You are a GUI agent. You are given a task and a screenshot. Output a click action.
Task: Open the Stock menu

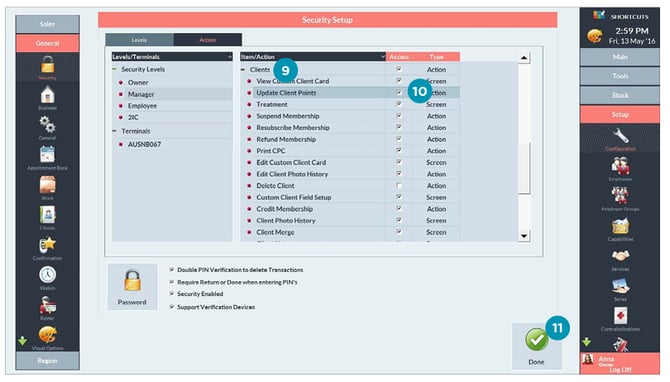click(620, 95)
